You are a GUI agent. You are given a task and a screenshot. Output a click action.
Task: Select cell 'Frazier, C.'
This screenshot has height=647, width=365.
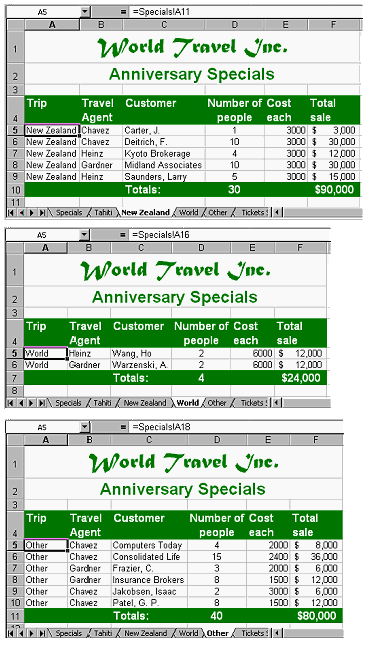(149, 569)
